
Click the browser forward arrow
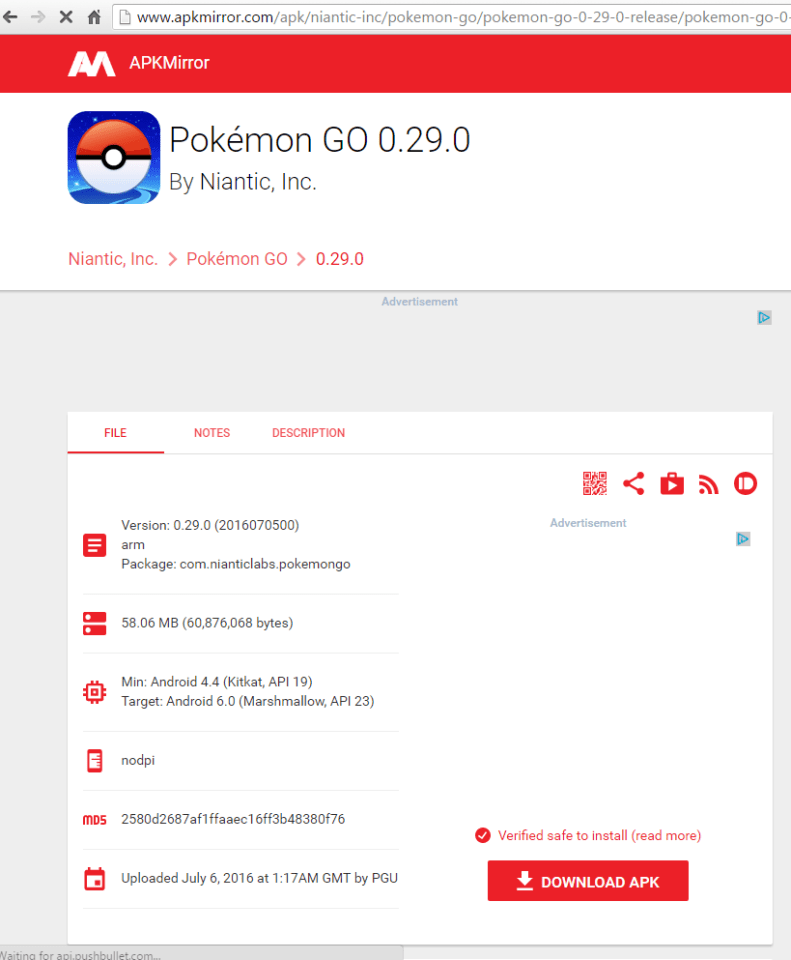tap(38, 17)
